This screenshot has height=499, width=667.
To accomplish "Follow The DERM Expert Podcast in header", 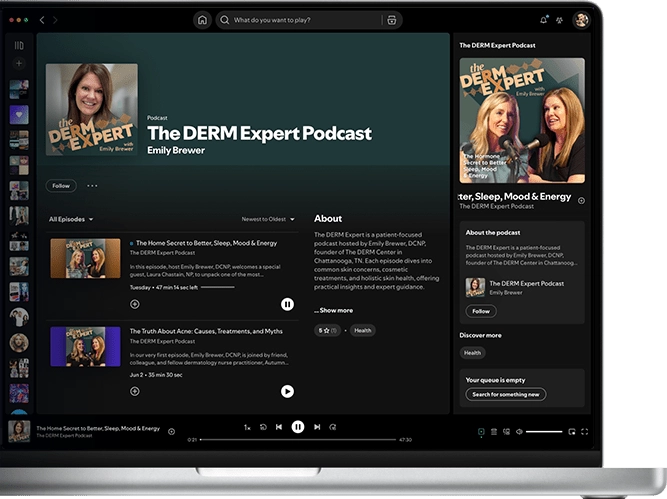I will 60,185.
